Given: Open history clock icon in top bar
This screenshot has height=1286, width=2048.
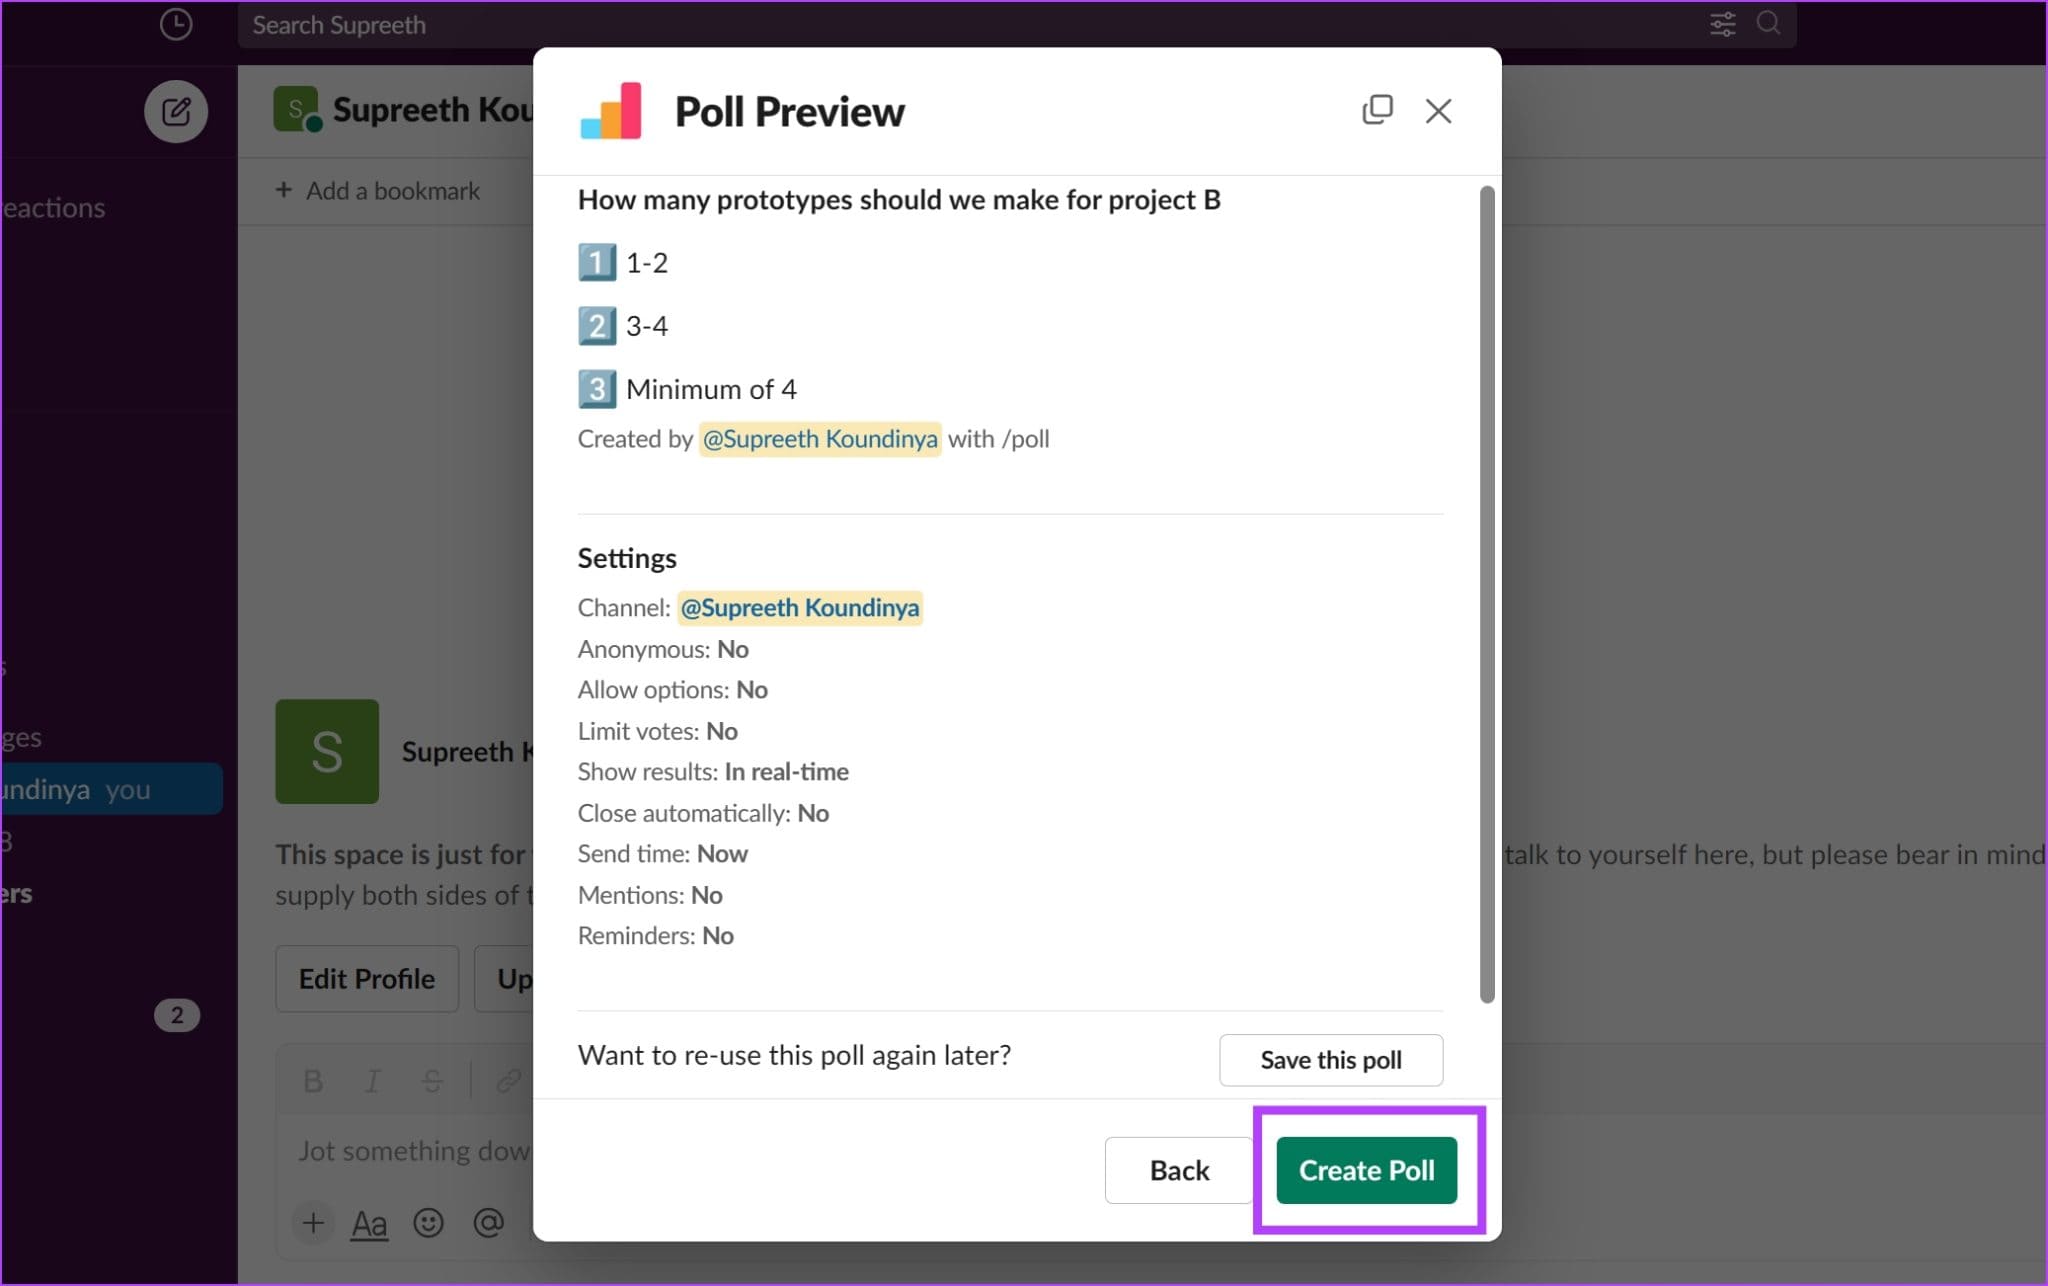Looking at the screenshot, I should pyautogui.click(x=176, y=24).
